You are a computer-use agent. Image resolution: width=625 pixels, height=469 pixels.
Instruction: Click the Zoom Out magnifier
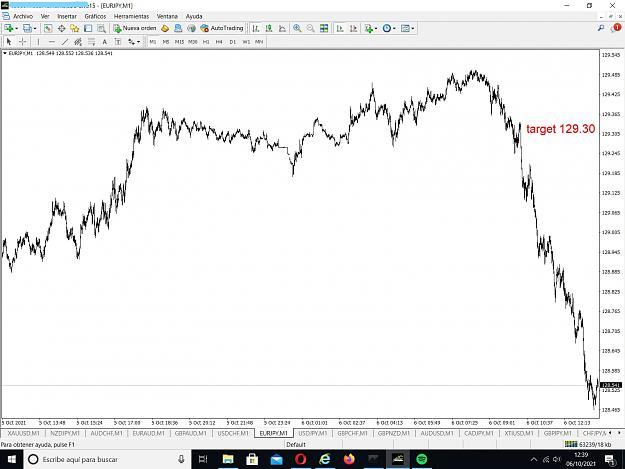pyautogui.click(x=311, y=28)
